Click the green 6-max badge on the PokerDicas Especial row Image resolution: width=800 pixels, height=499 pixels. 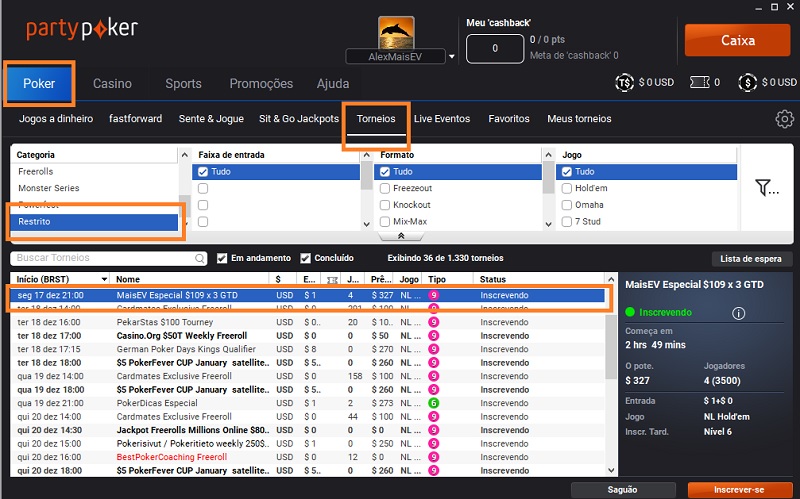433,403
